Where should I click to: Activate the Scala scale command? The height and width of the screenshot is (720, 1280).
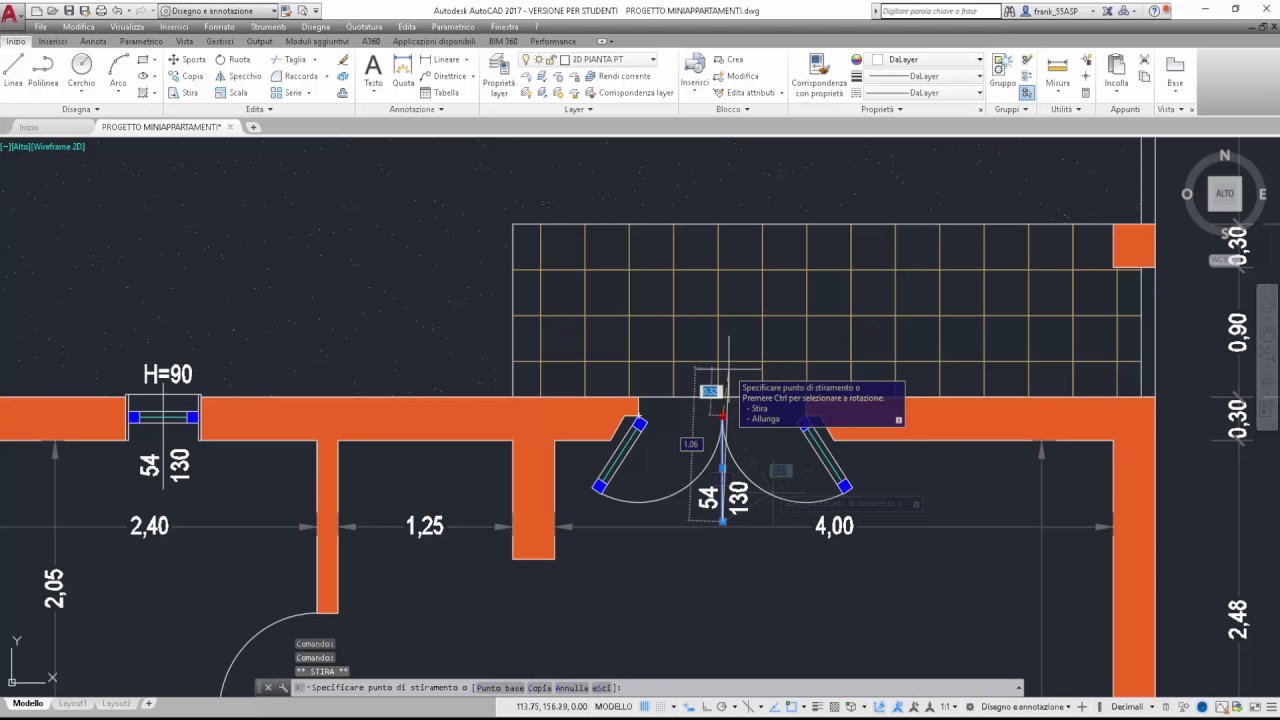[x=231, y=93]
